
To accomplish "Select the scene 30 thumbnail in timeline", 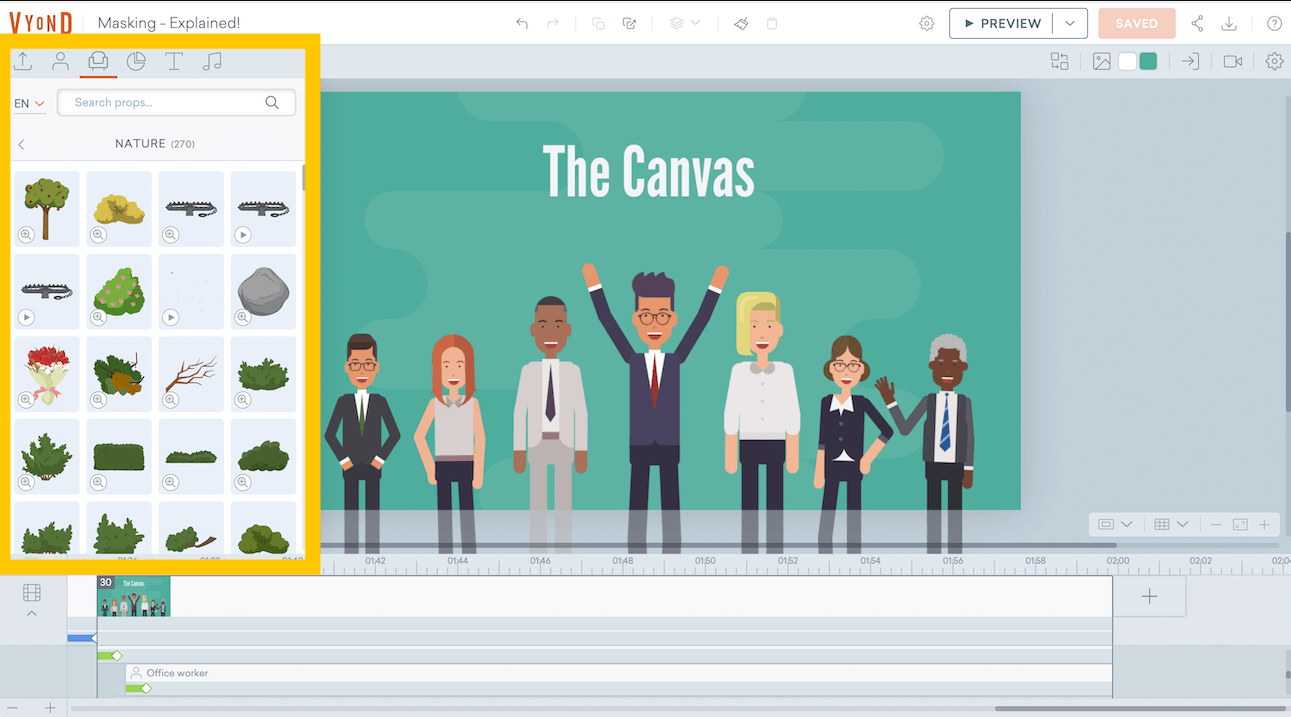I will point(134,596).
